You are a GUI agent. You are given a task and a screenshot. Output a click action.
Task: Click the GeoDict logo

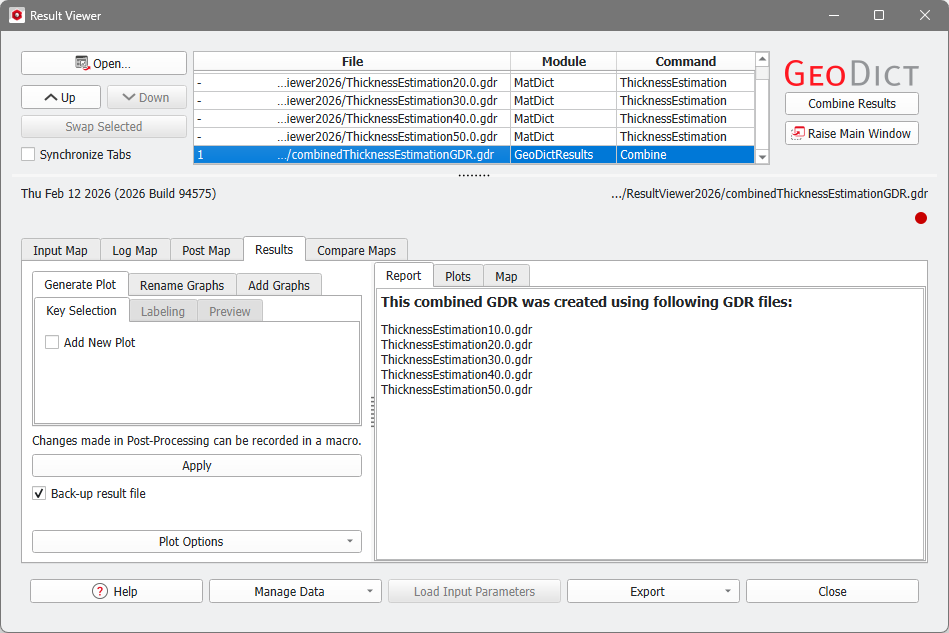click(851, 72)
